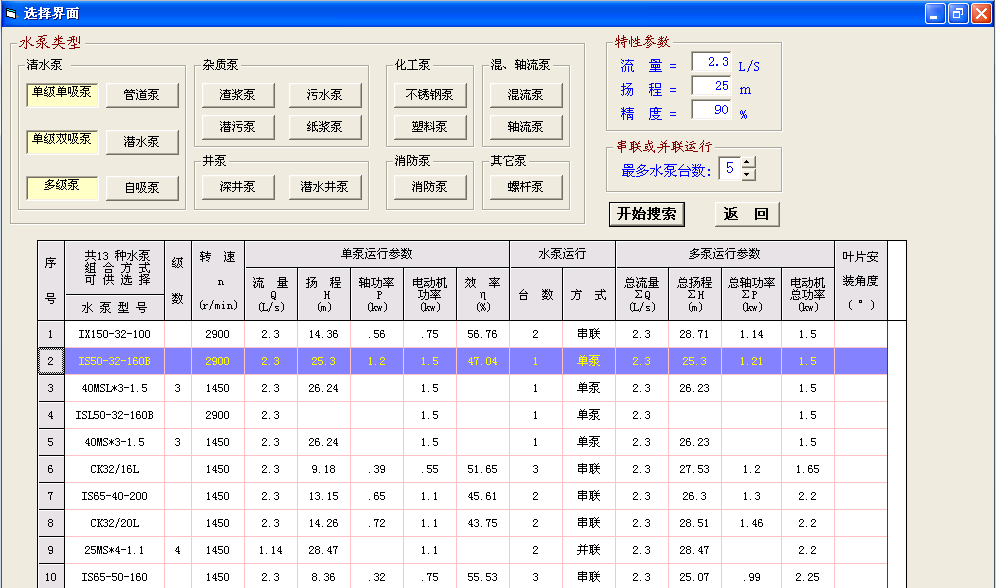Viewport: 996px width, 588px height.
Task: Select pump model CK32/20L
Action: point(114,523)
